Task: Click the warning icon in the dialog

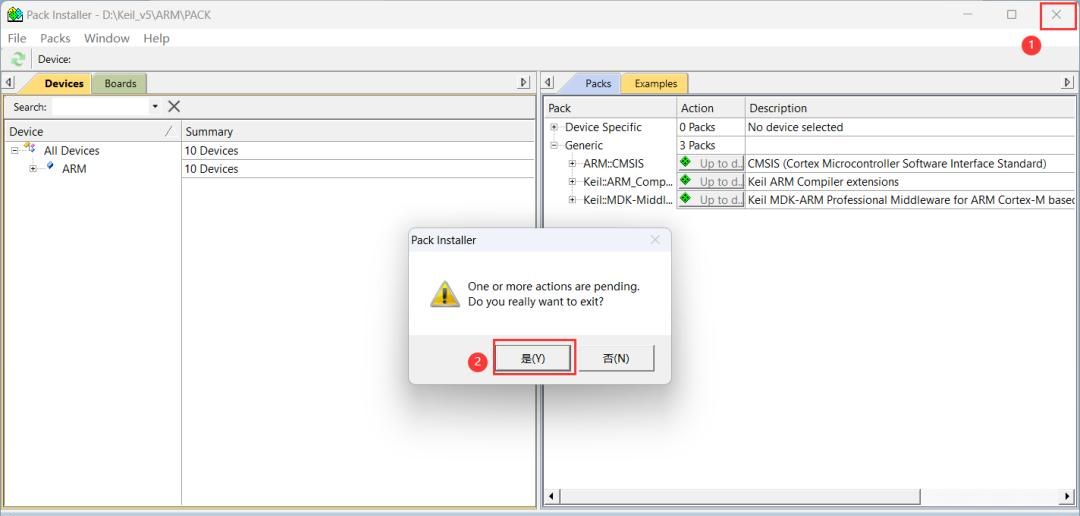Action: pos(444,294)
